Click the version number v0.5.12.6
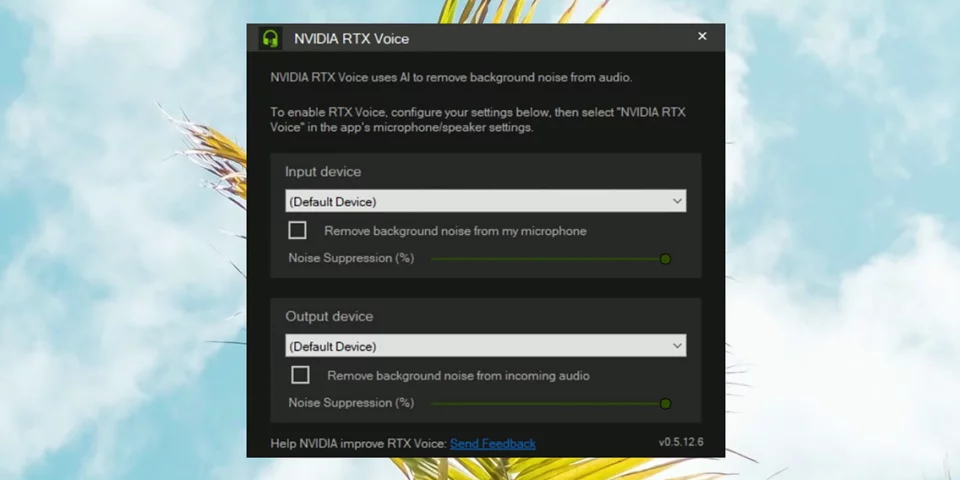960x480 pixels. (x=681, y=442)
